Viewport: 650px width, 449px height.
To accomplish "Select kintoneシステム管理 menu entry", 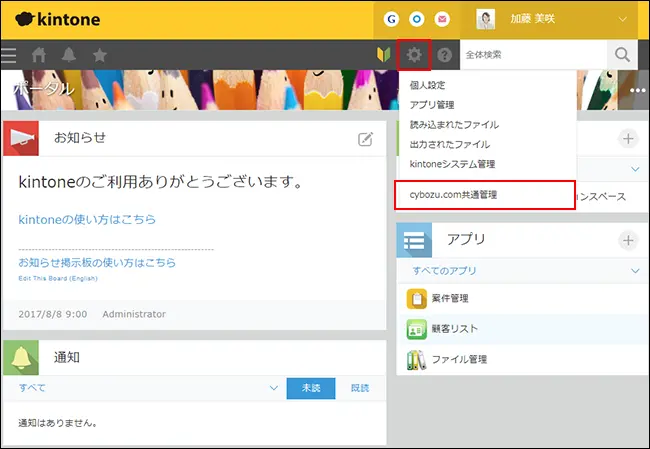I will (452, 163).
